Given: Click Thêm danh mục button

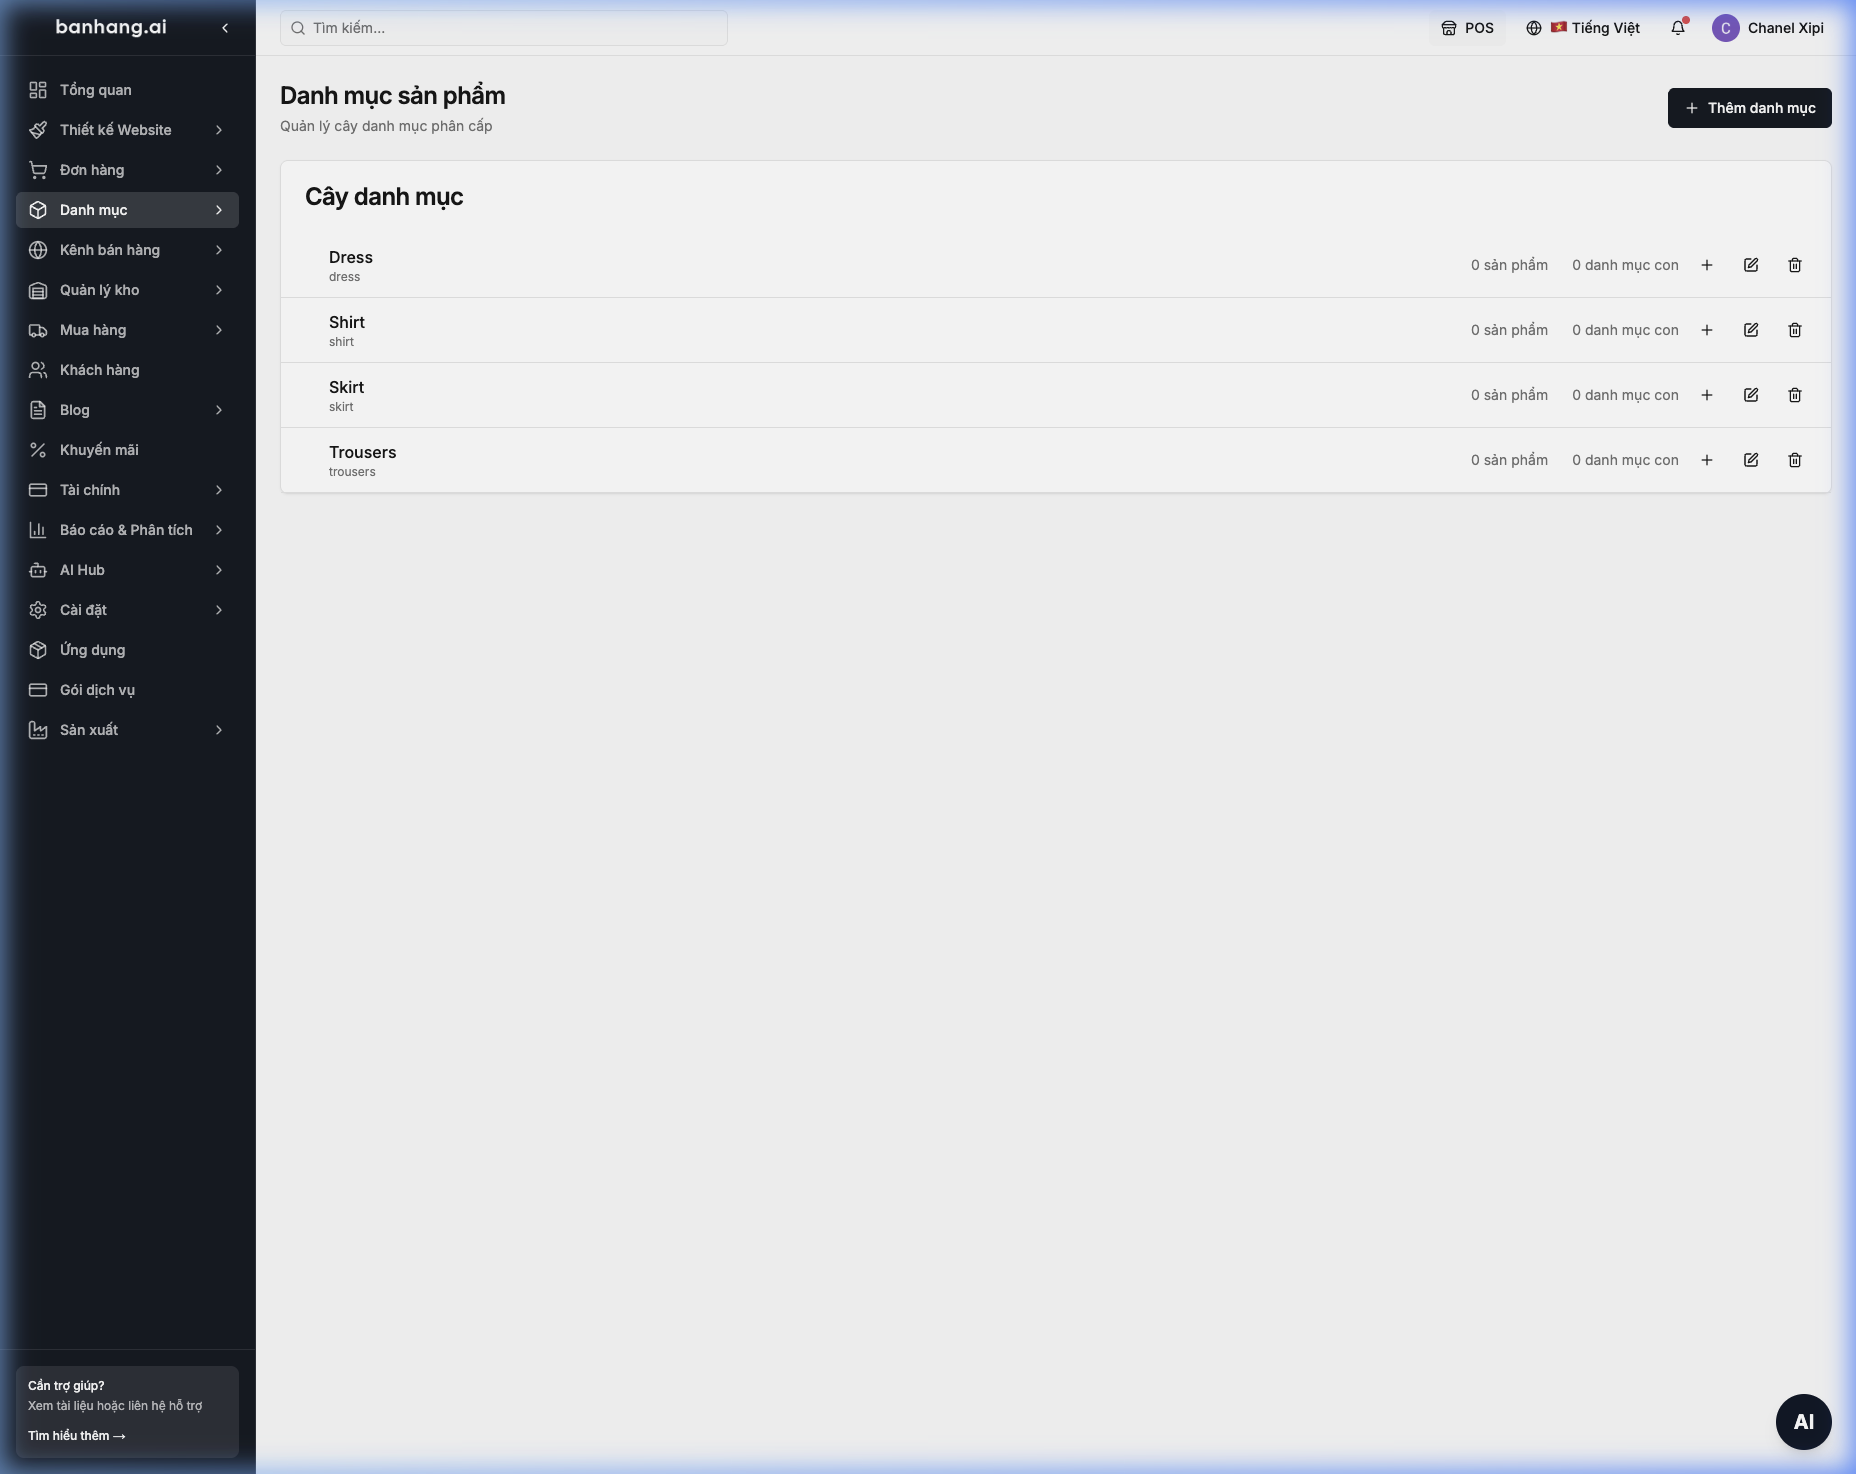Looking at the screenshot, I should point(1749,108).
